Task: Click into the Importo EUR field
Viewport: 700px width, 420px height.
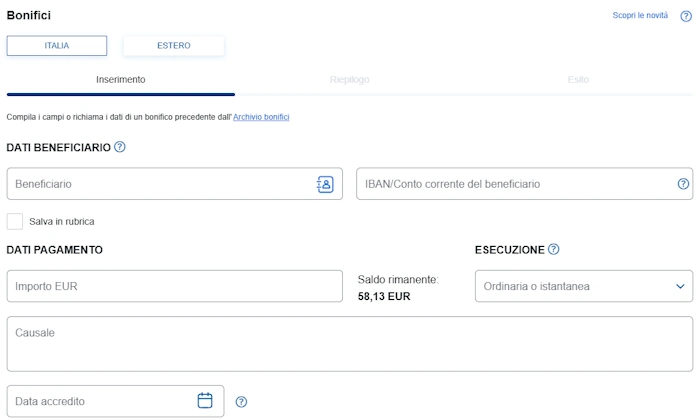Action: tap(175, 286)
